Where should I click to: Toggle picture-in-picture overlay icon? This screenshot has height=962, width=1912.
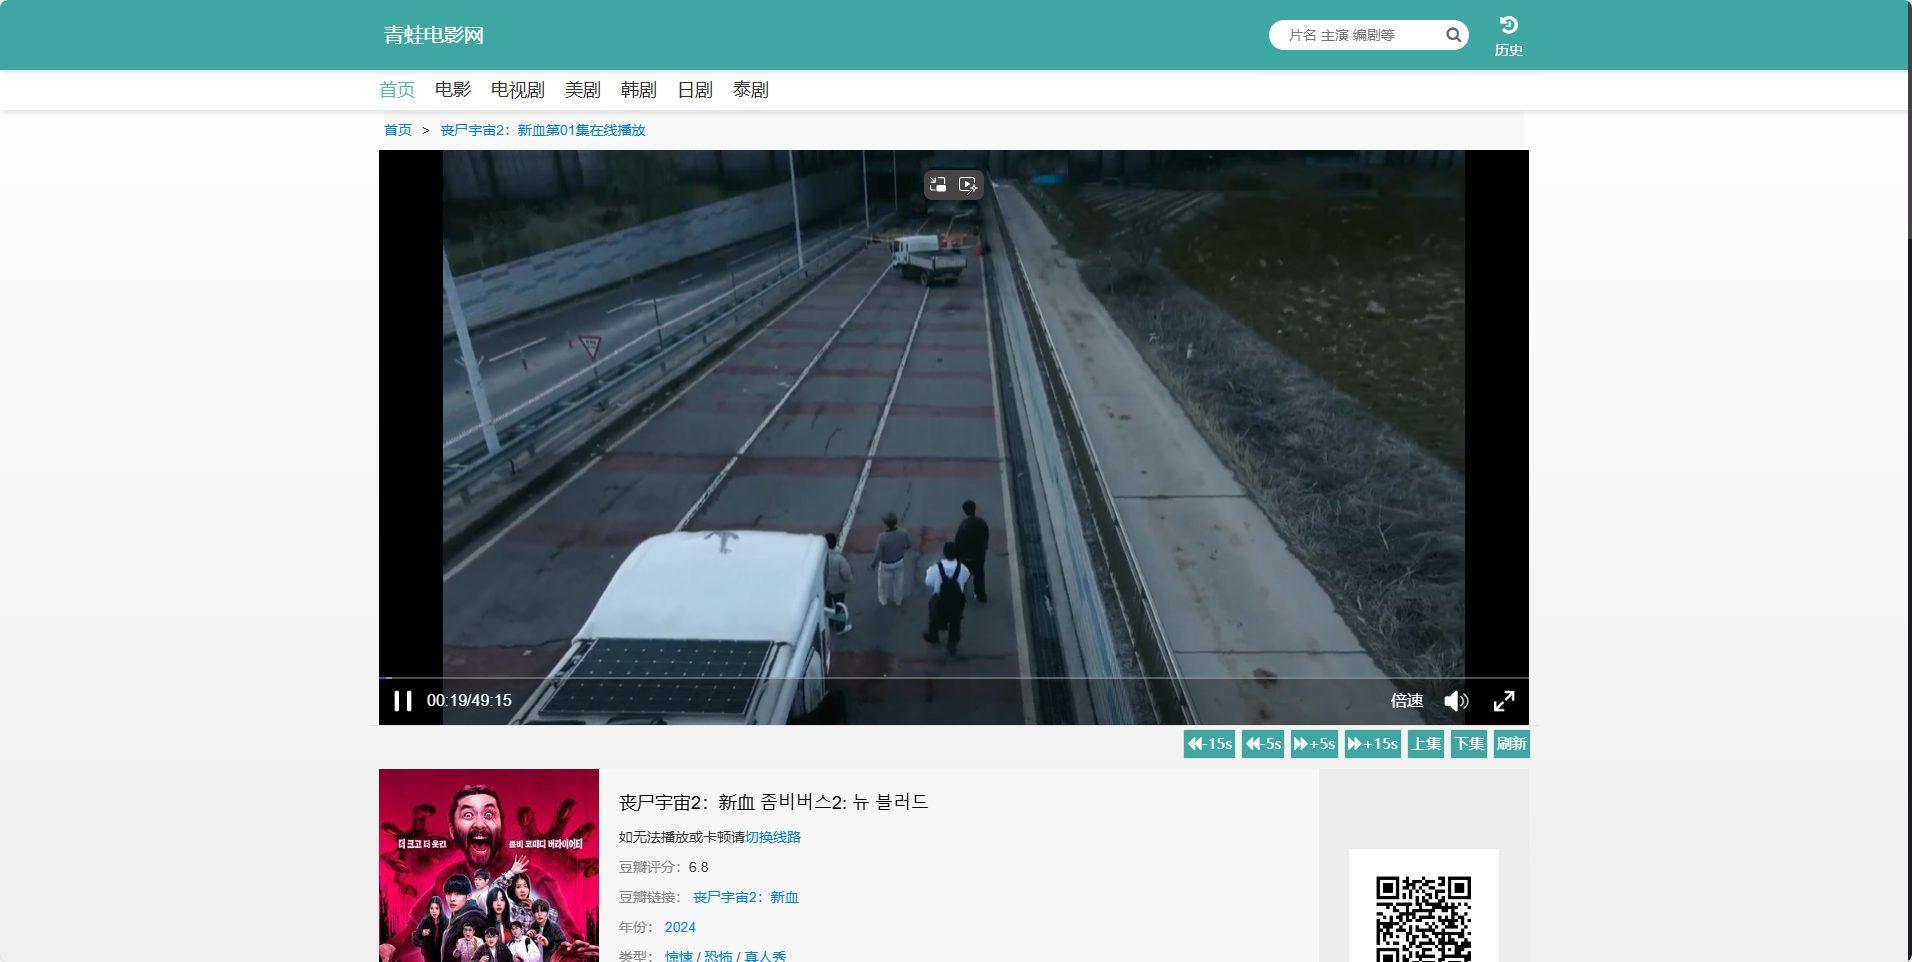click(x=938, y=184)
